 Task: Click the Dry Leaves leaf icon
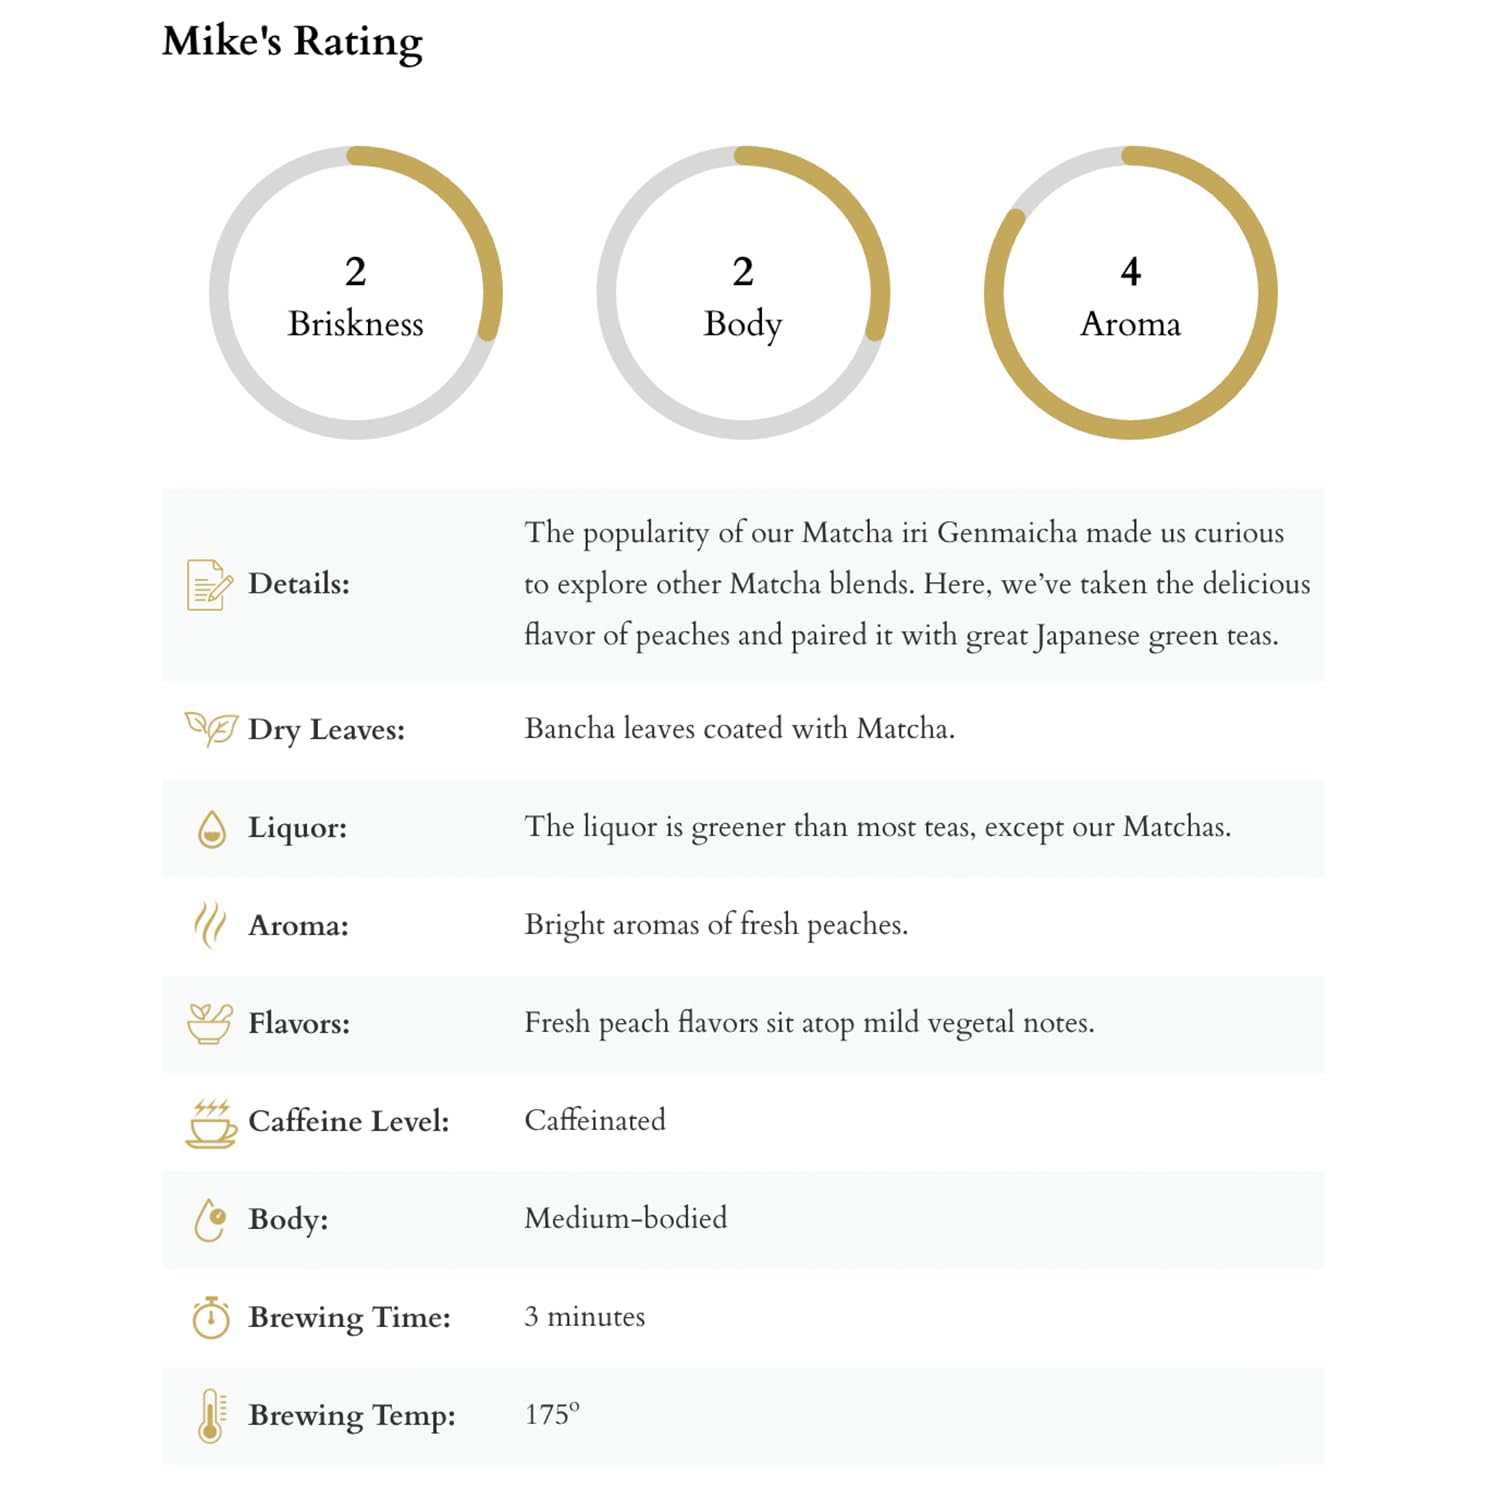point(211,729)
